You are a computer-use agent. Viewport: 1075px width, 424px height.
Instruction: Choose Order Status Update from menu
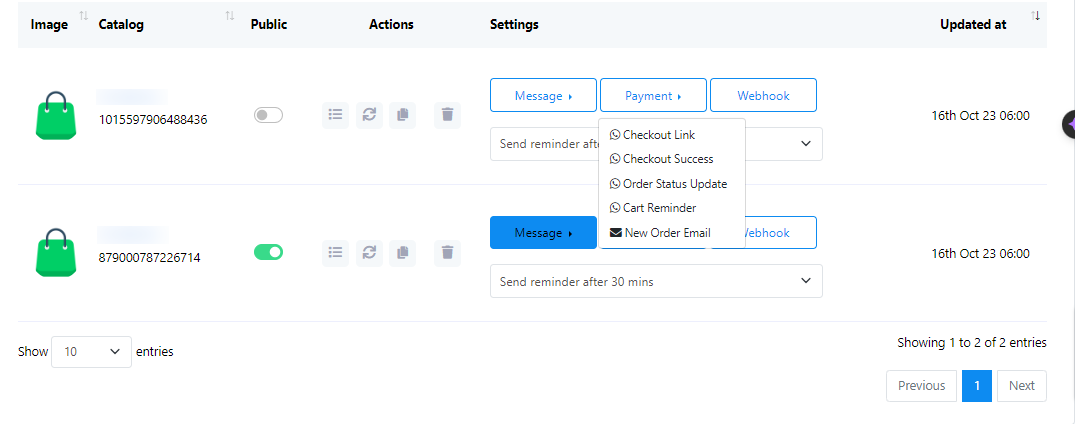674,184
